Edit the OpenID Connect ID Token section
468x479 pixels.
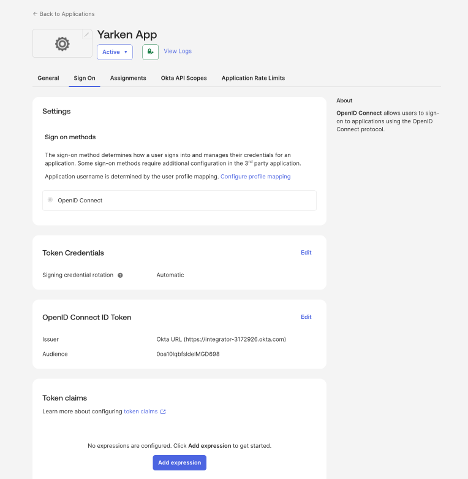306,317
